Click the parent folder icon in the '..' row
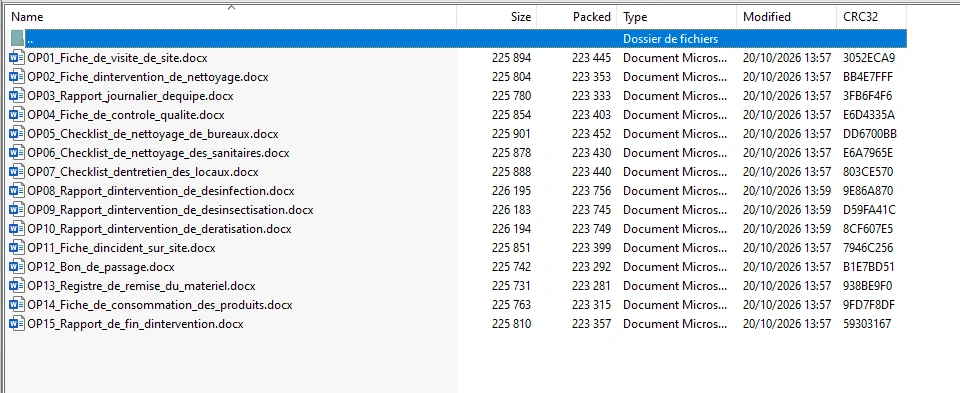This screenshot has width=960, height=393. point(17,39)
